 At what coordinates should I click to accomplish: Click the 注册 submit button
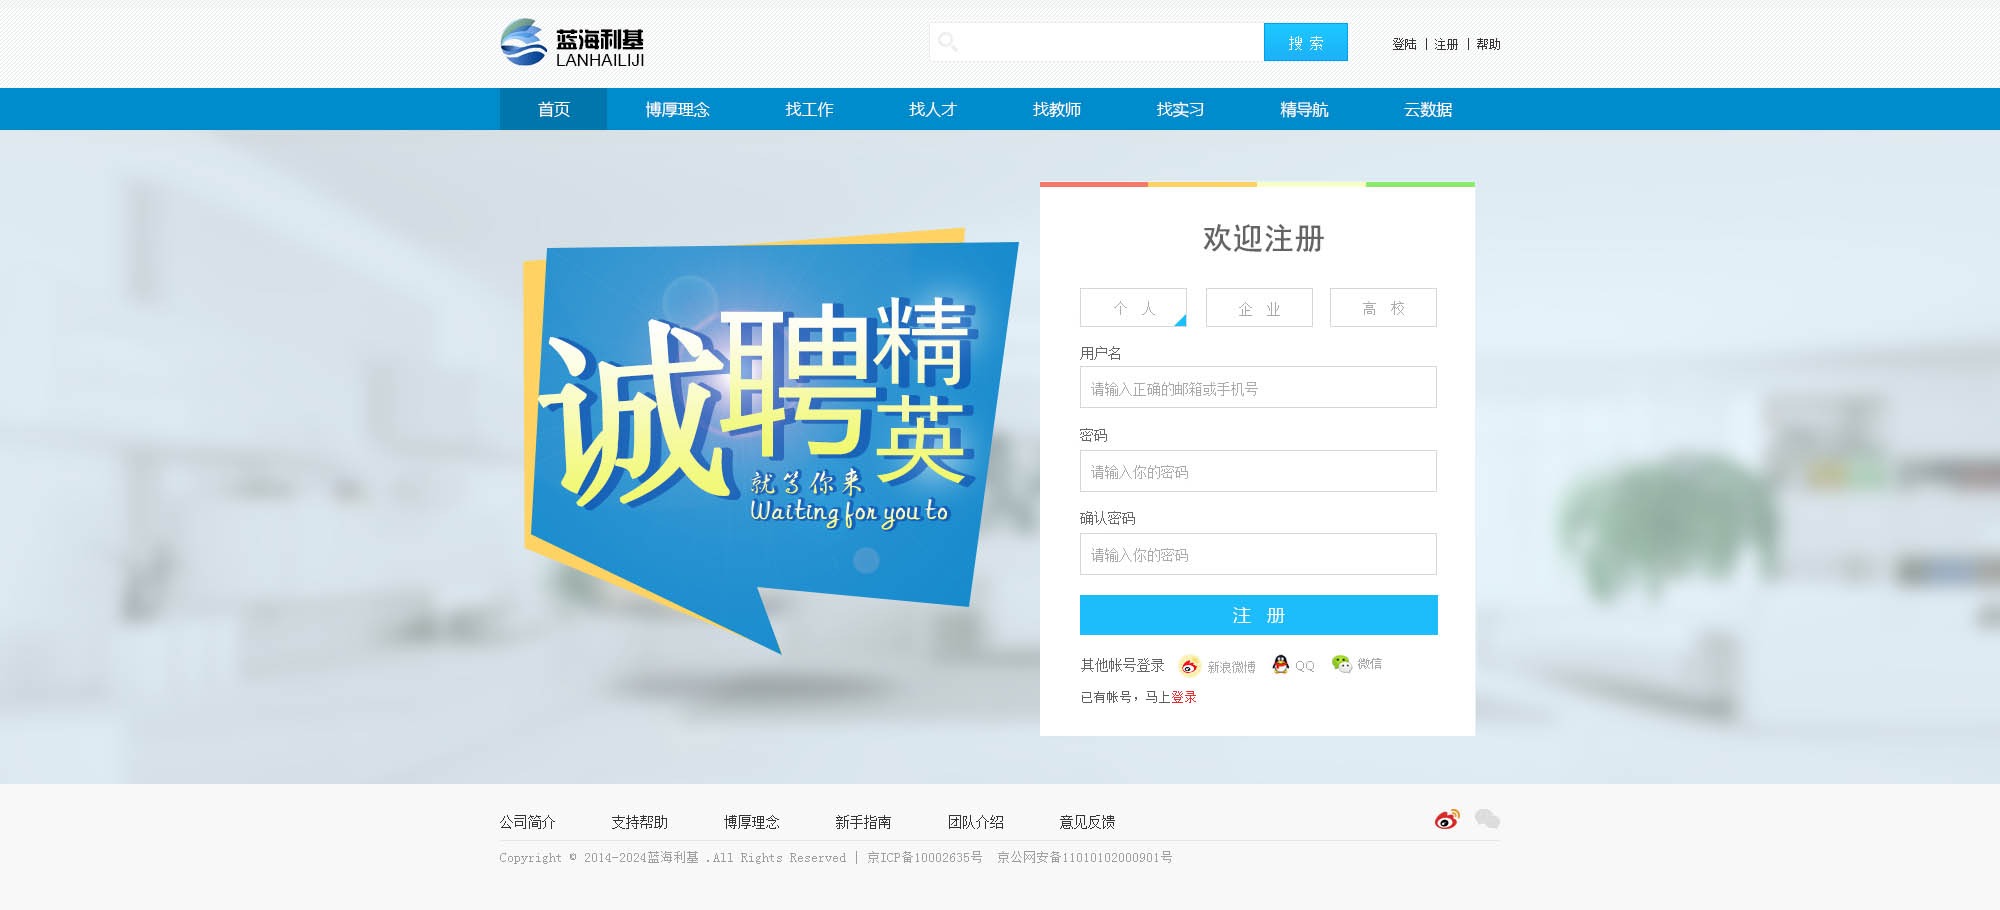[1259, 615]
